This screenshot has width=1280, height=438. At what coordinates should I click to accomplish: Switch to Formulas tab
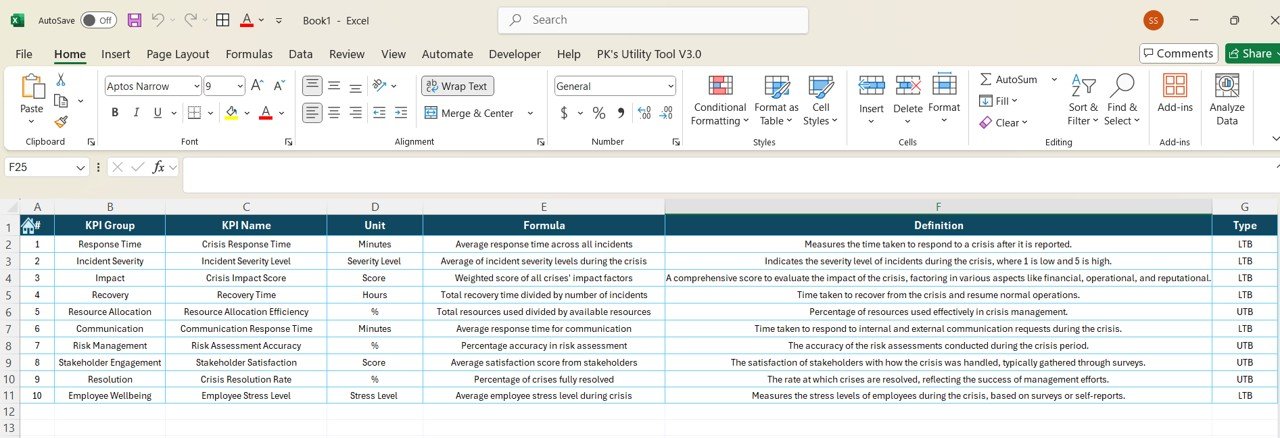(249, 54)
